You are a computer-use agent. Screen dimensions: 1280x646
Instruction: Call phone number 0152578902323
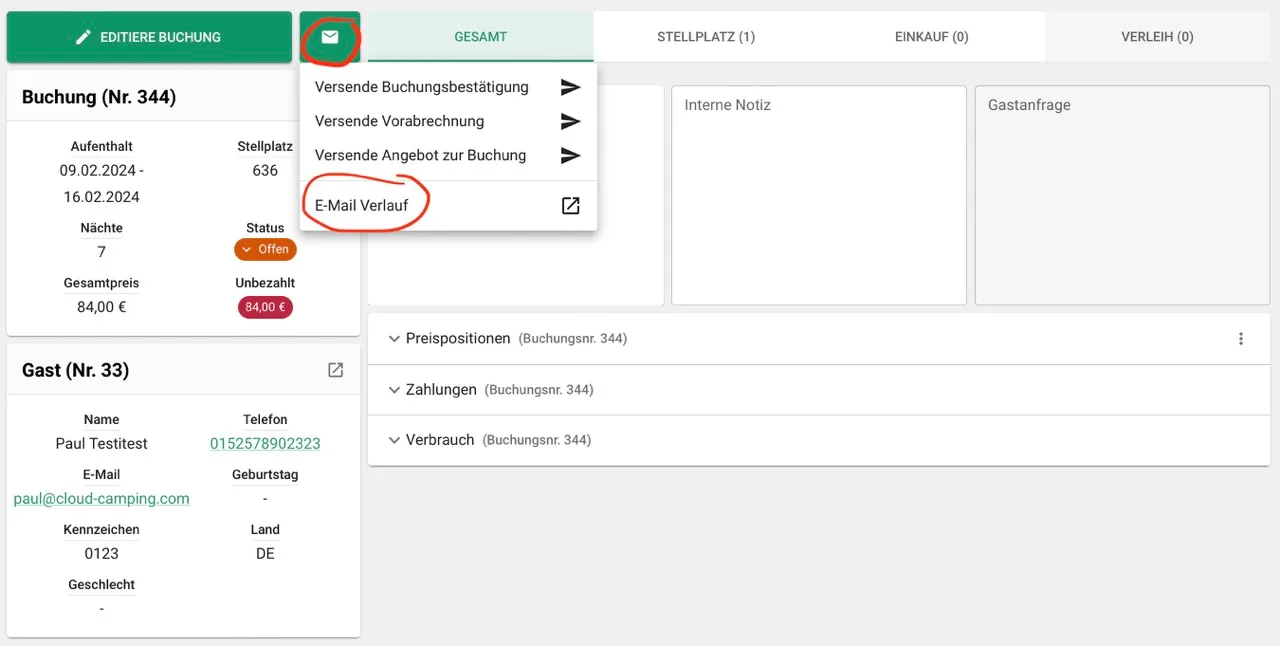click(x=265, y=443)
